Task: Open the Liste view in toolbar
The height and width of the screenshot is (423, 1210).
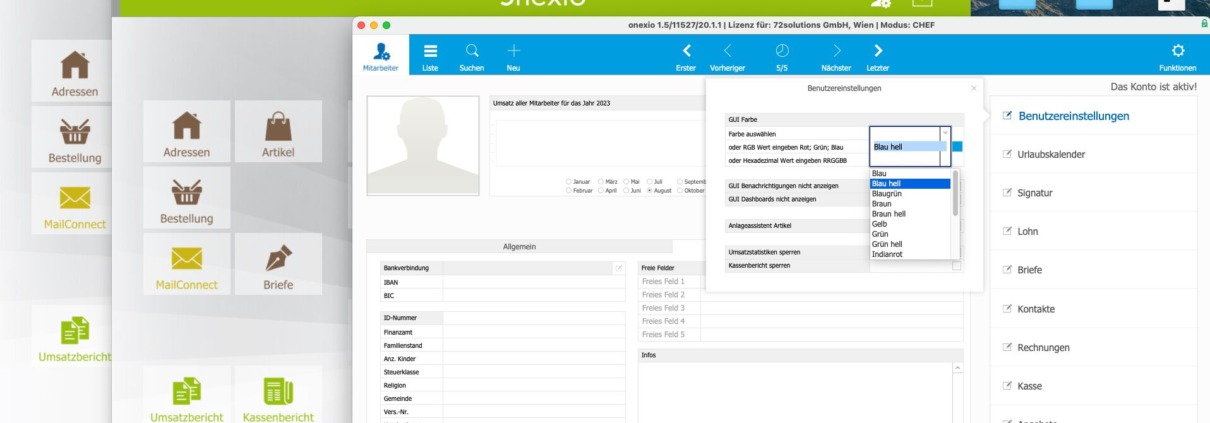Action: 430,56
